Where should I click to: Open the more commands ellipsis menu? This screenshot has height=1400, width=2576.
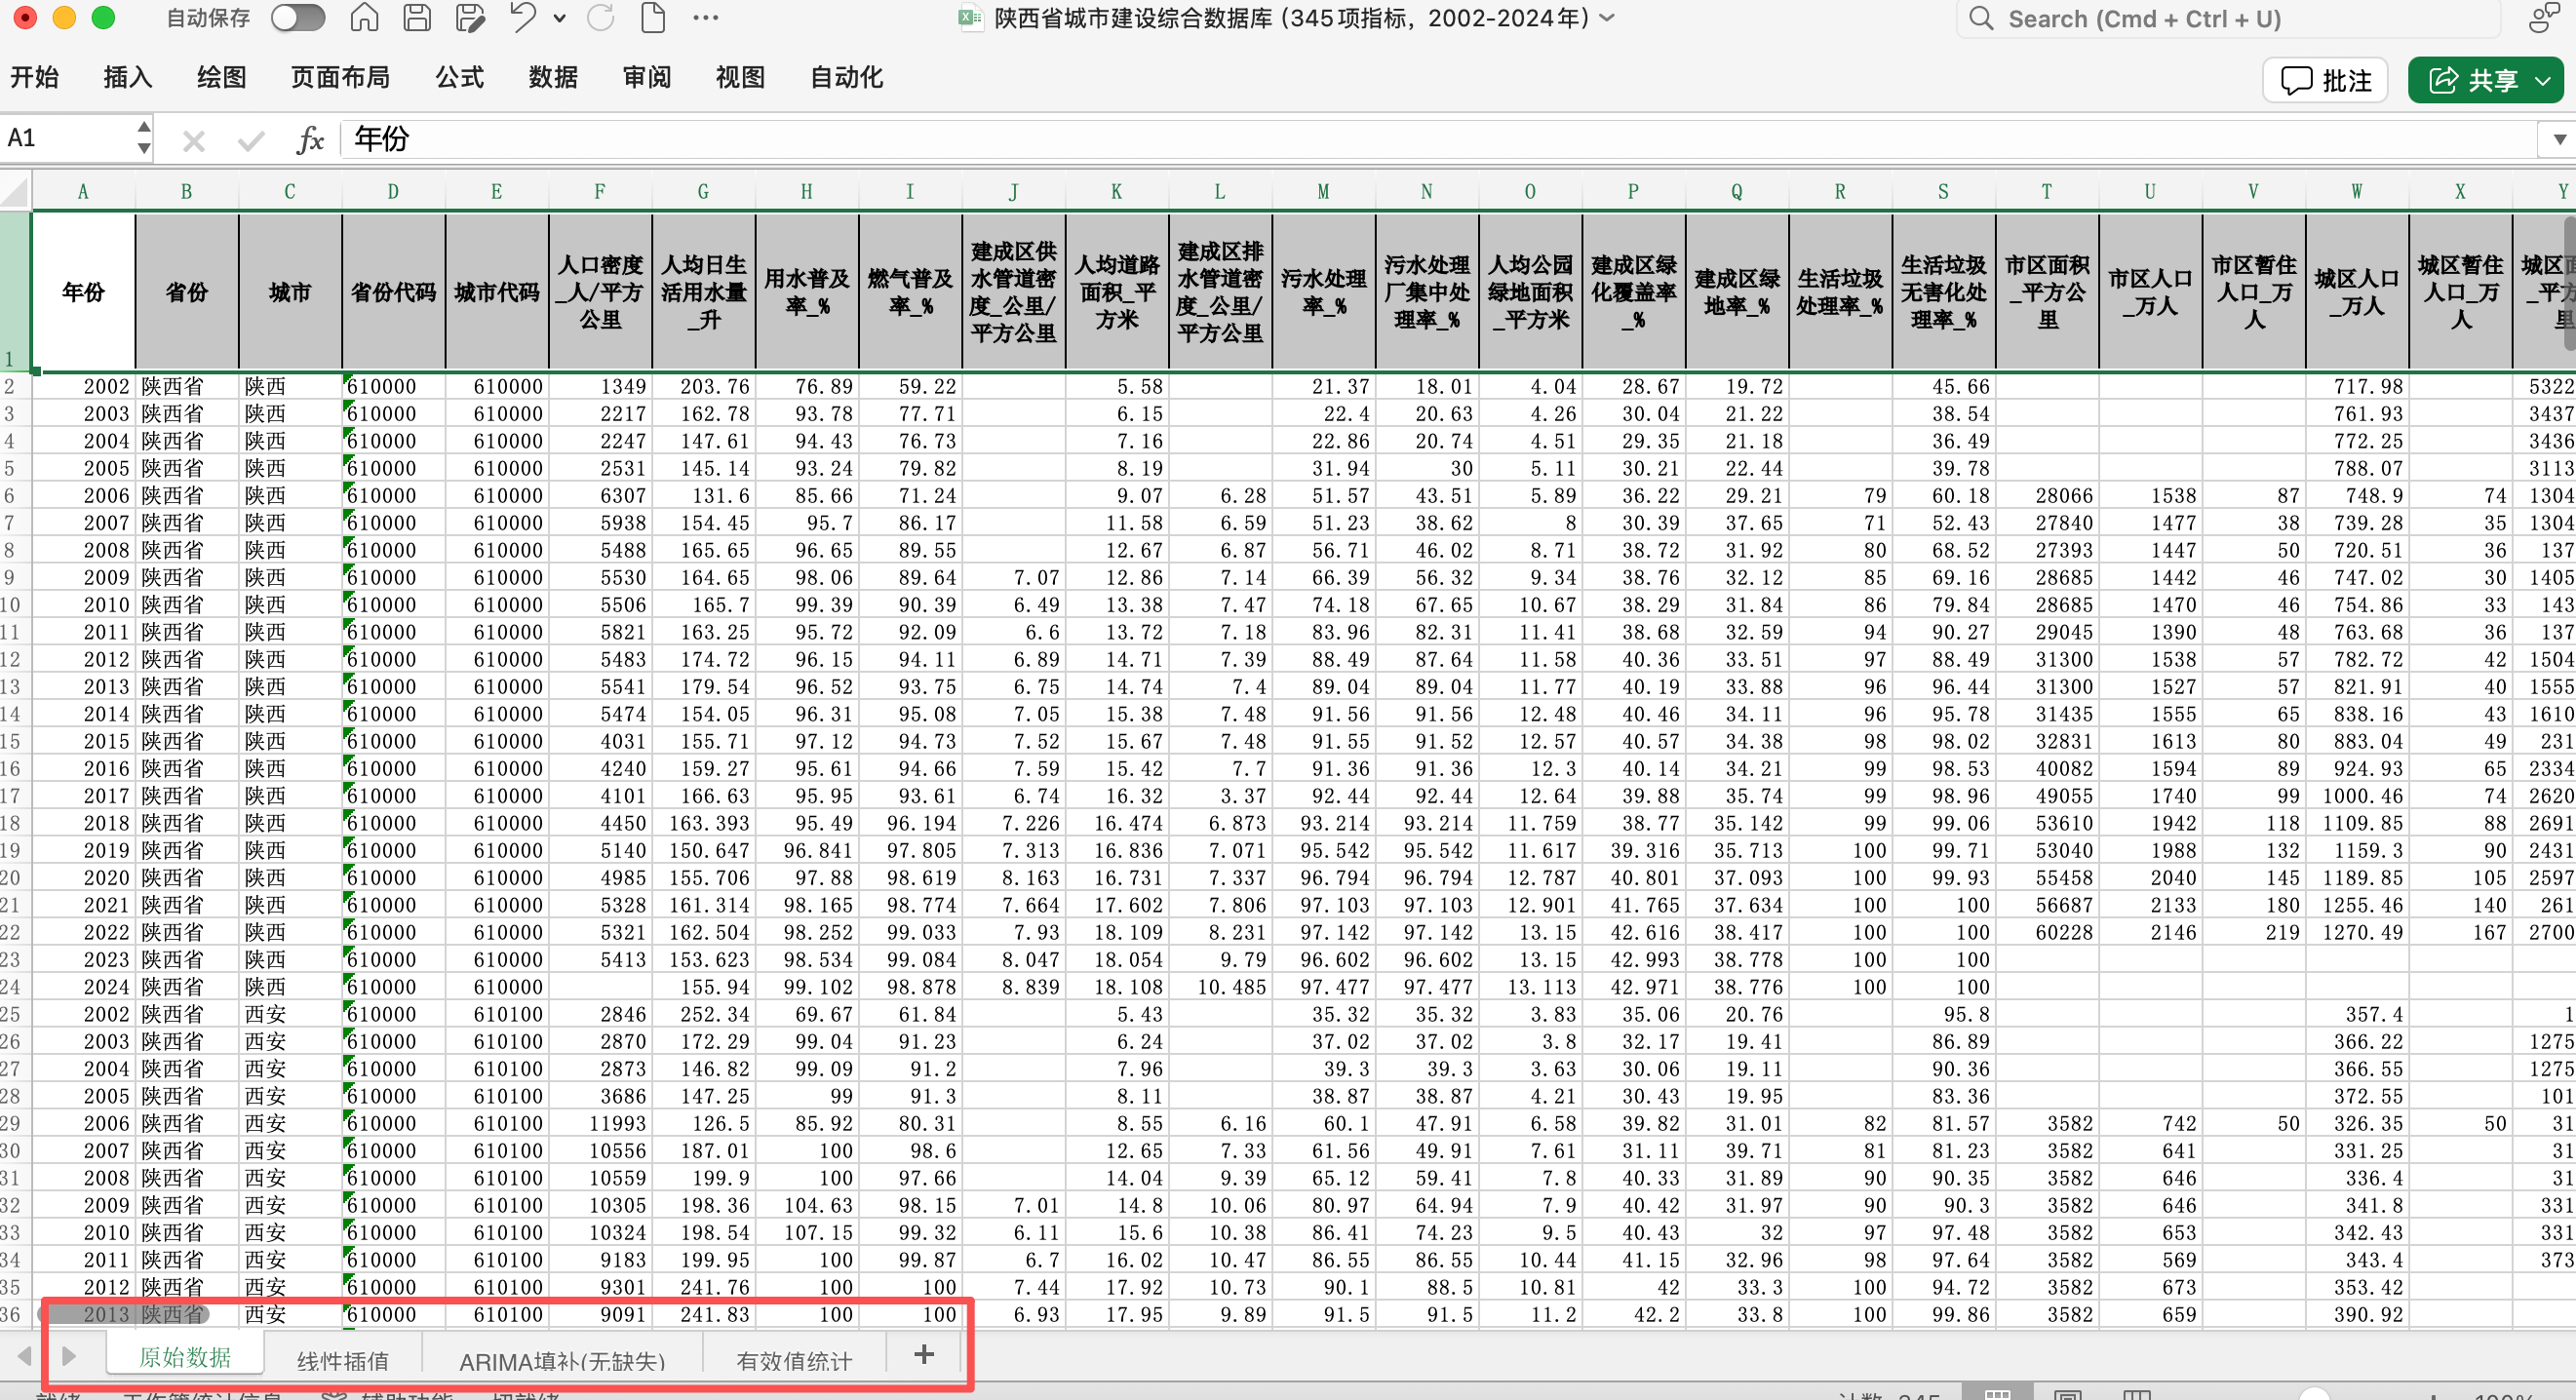click(705, 18)
